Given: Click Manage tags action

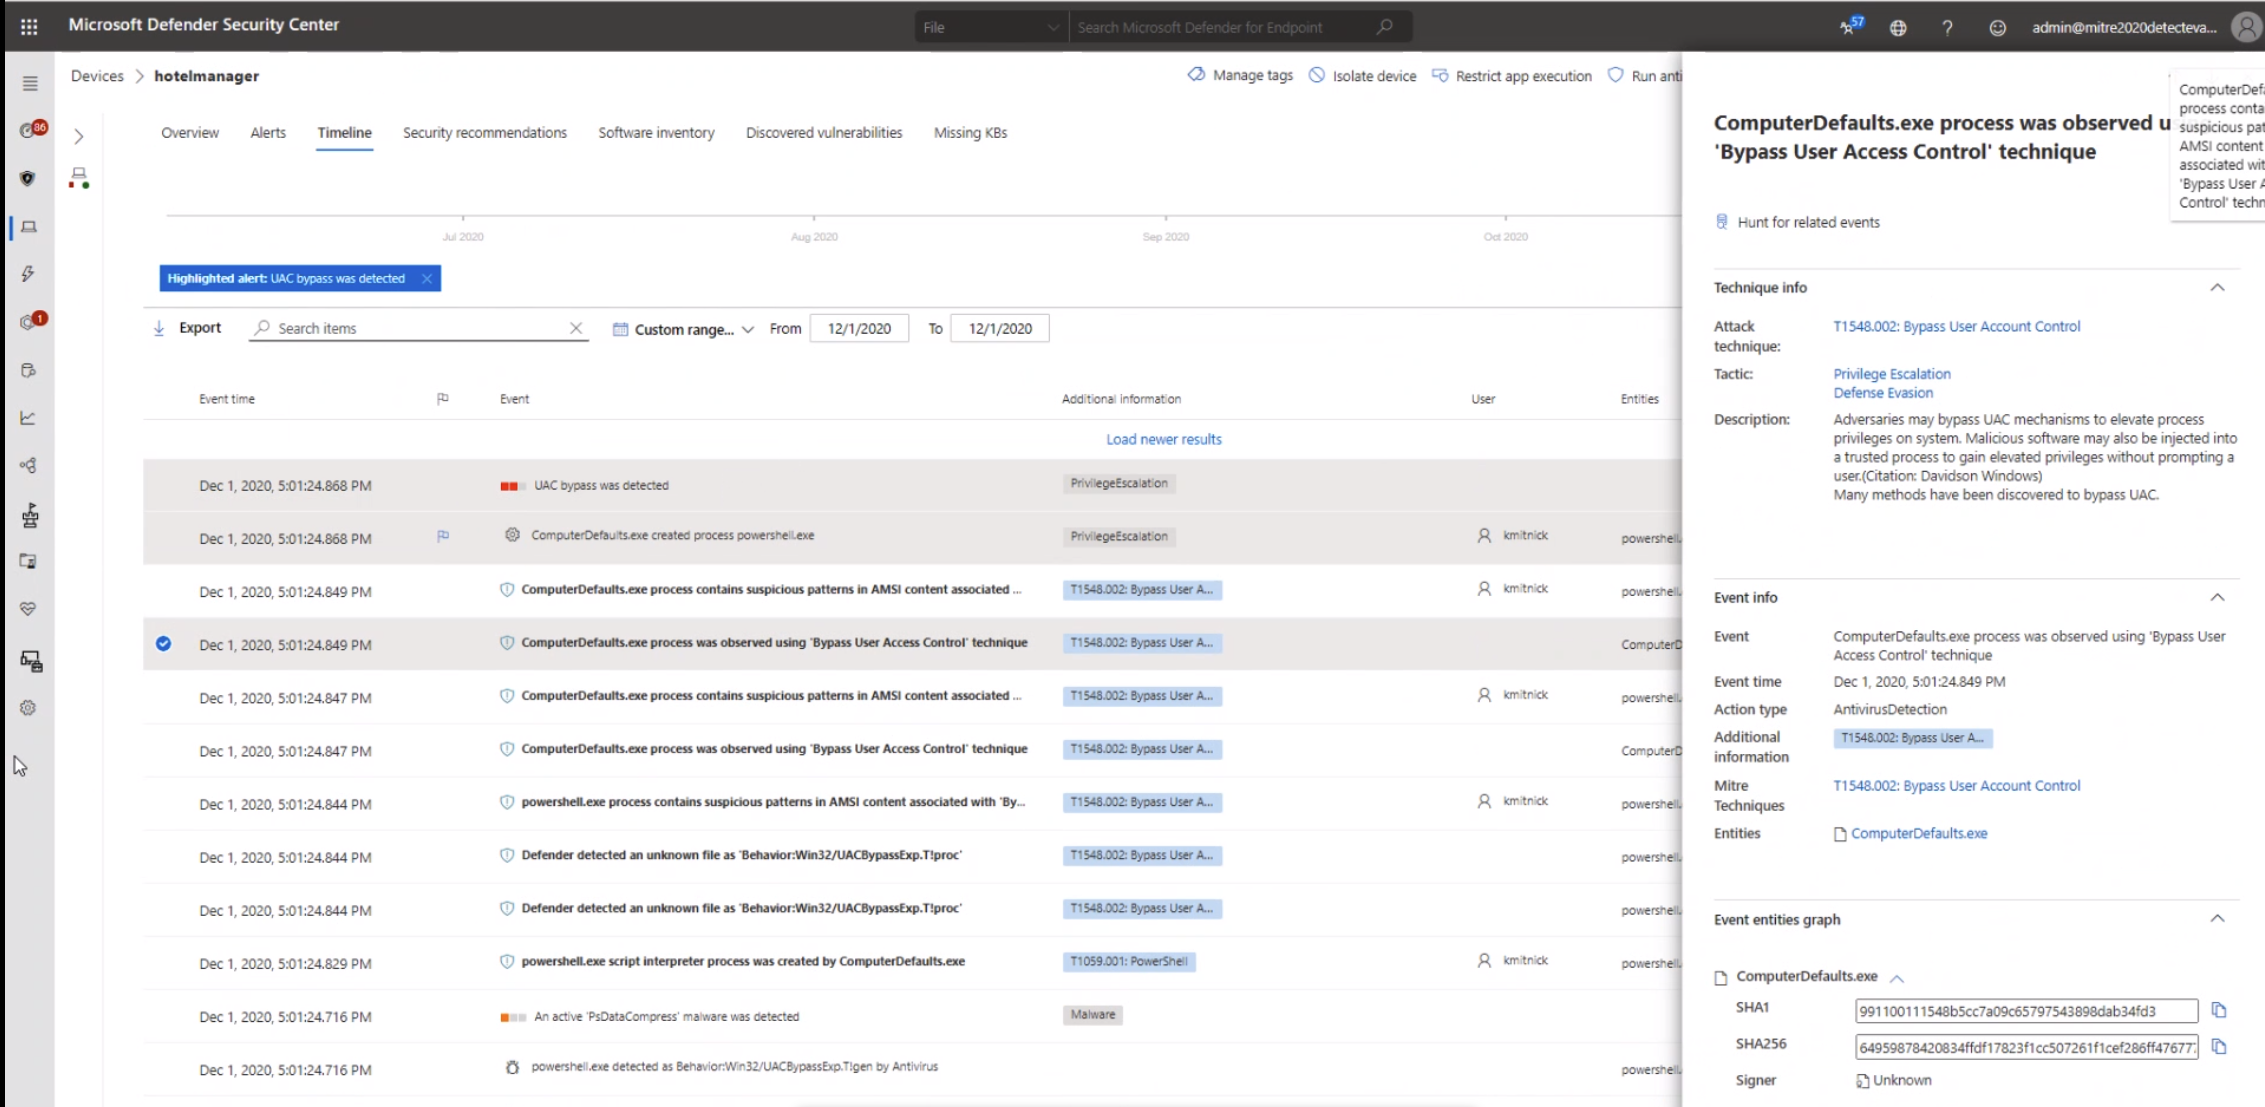Looking at the screenshot, I should pos(1240,75).
